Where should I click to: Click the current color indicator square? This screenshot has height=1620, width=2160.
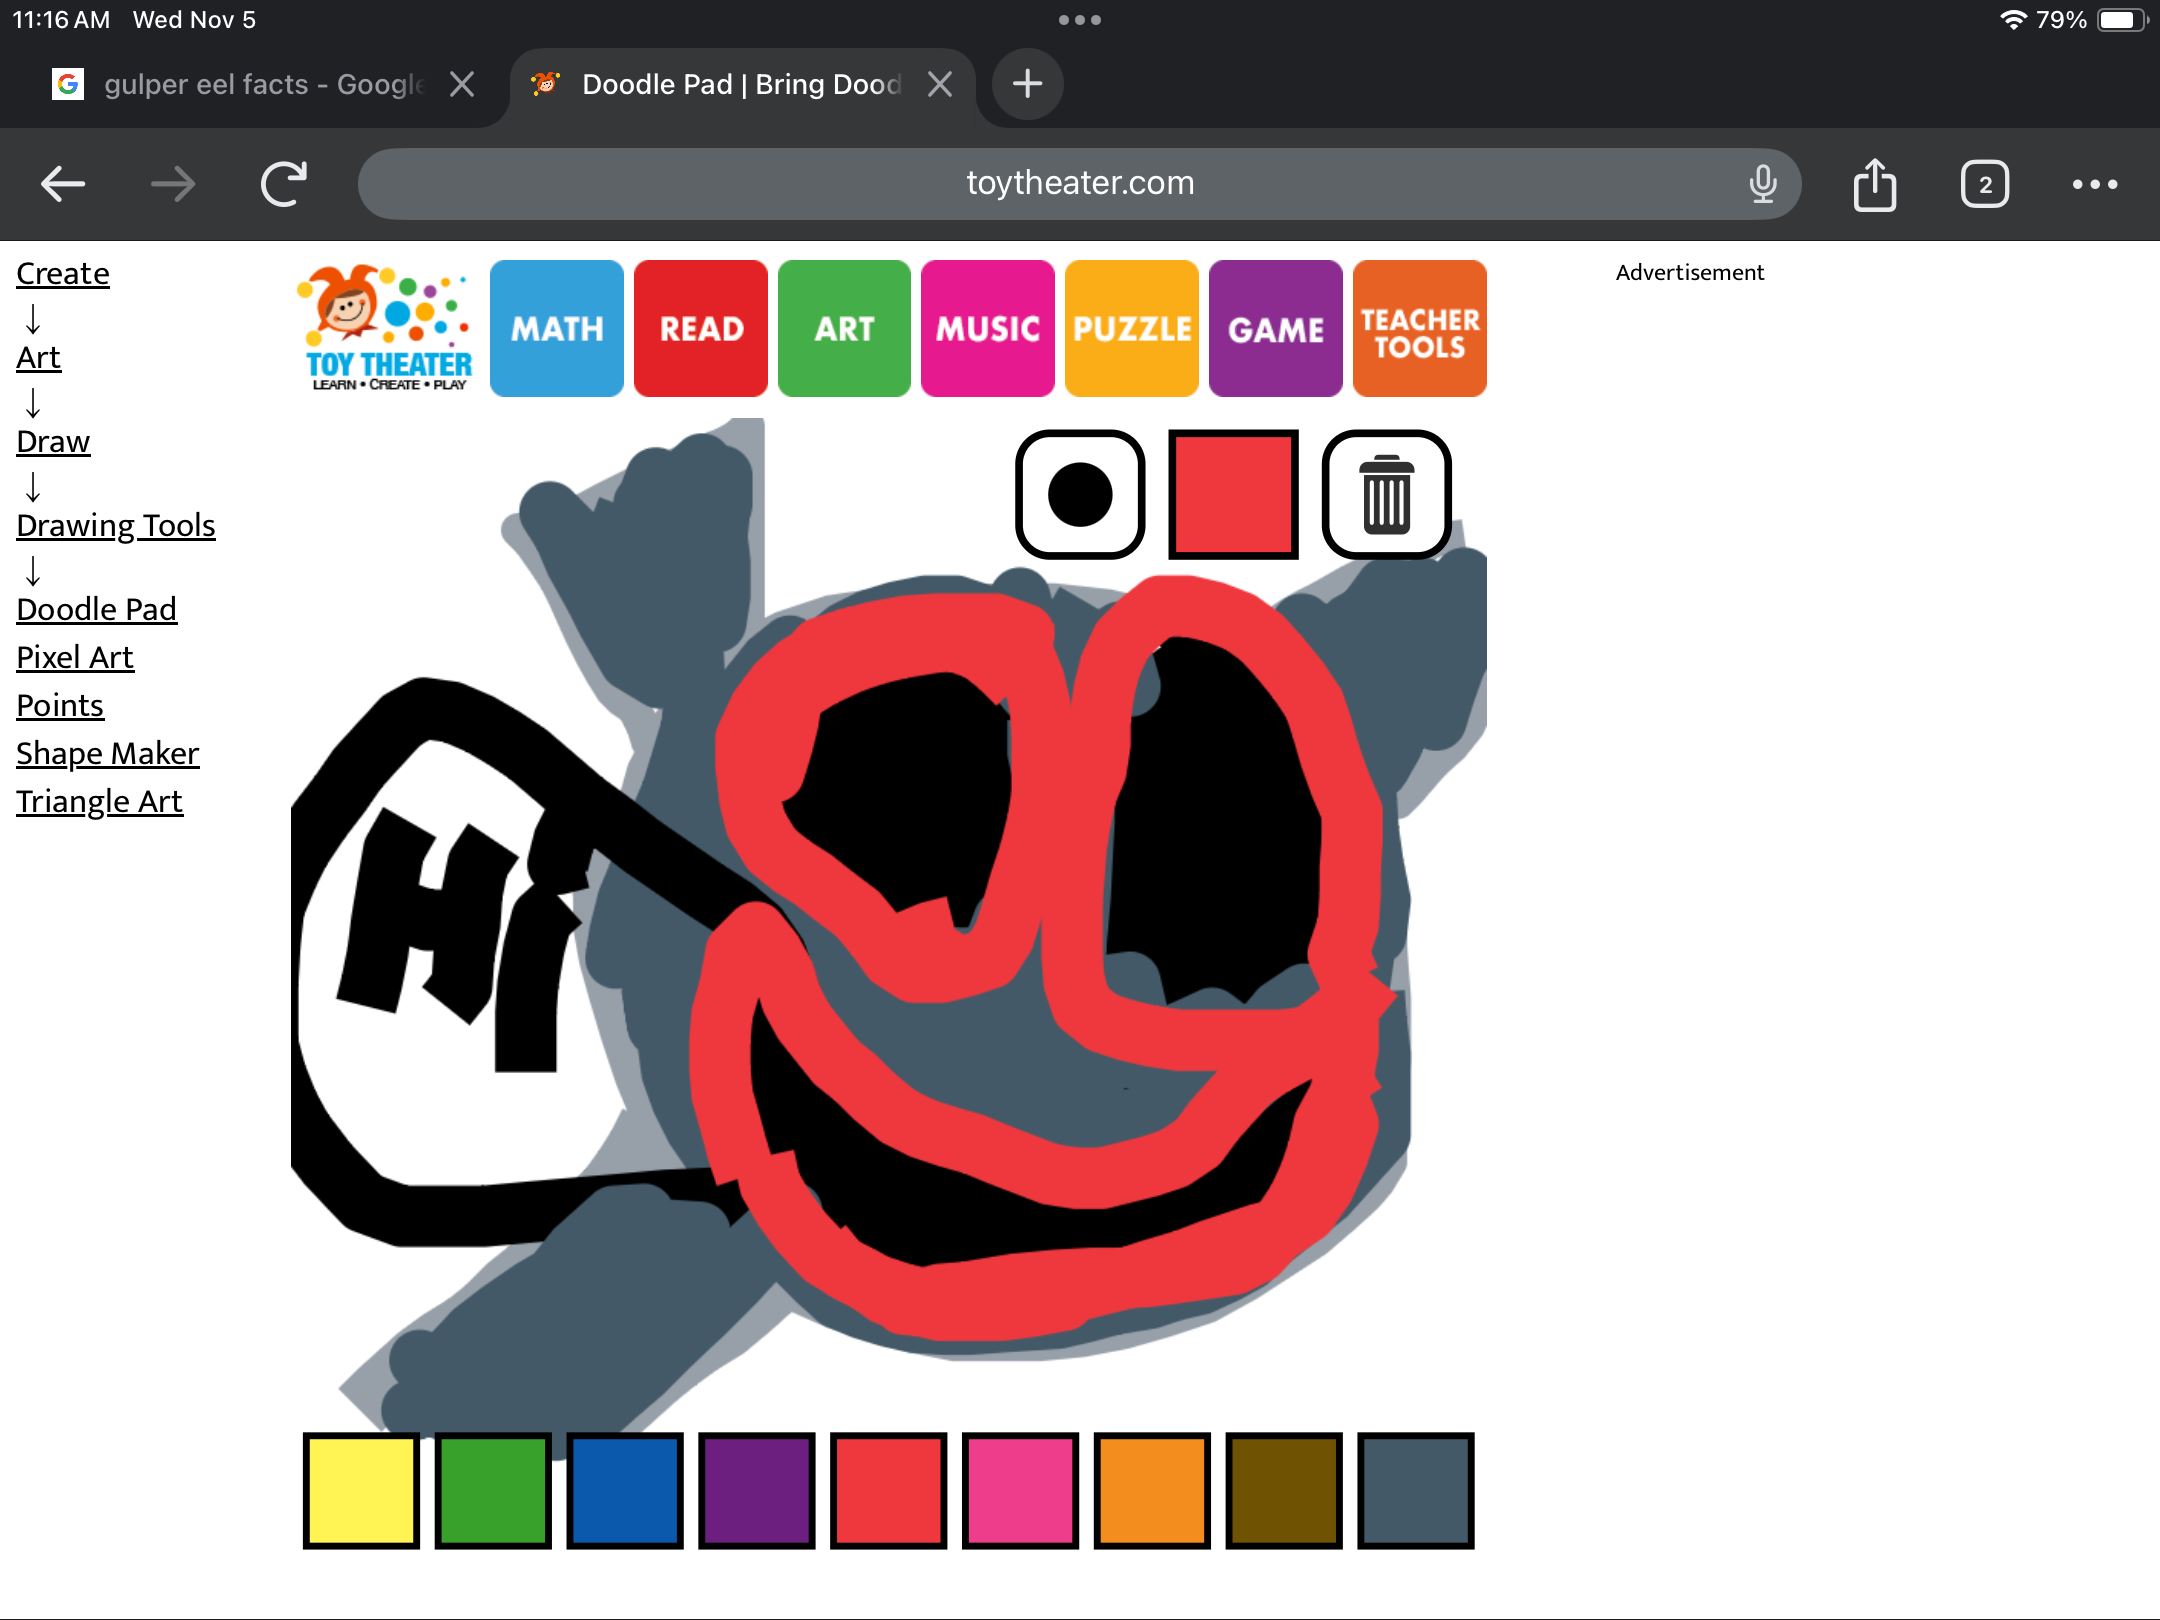coord(1233,494)
